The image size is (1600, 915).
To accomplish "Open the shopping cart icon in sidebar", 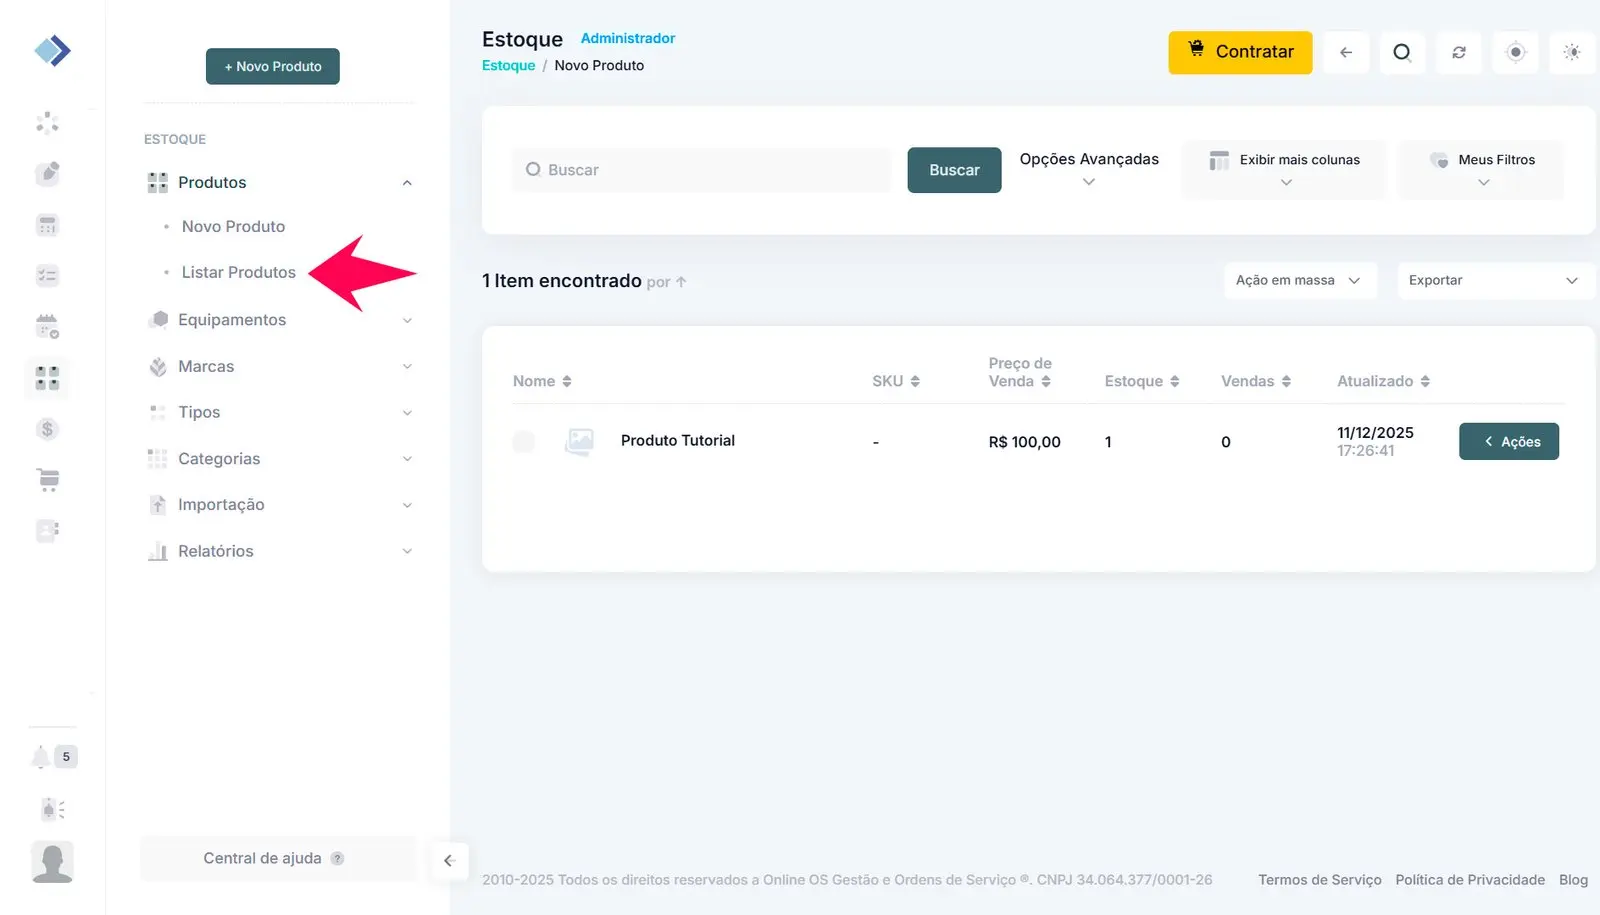I will [x=47, y=480].
